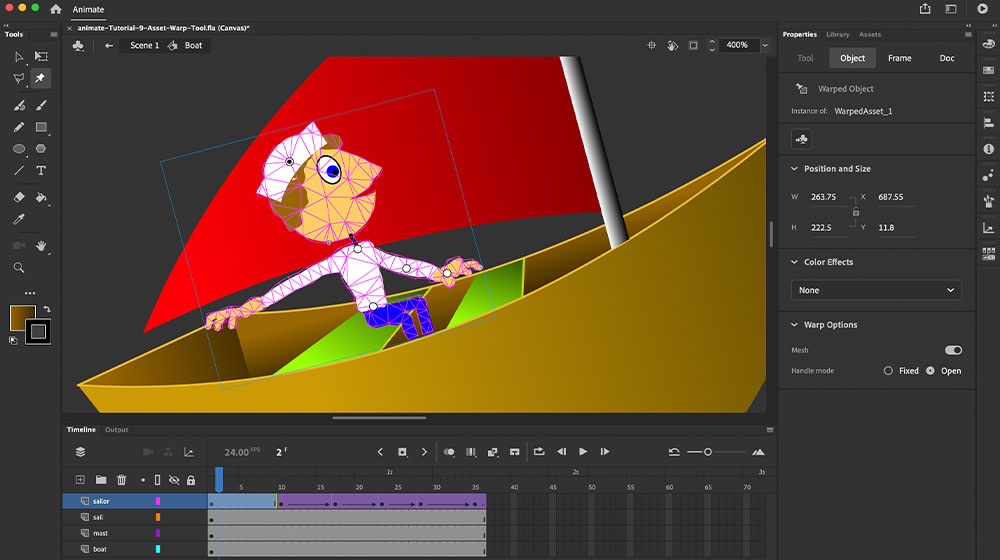The width and height of the screenshot is (1000, 560).
Task: Open the Assets panel tab
Action: pyautogui.click(x=870, y=34)
